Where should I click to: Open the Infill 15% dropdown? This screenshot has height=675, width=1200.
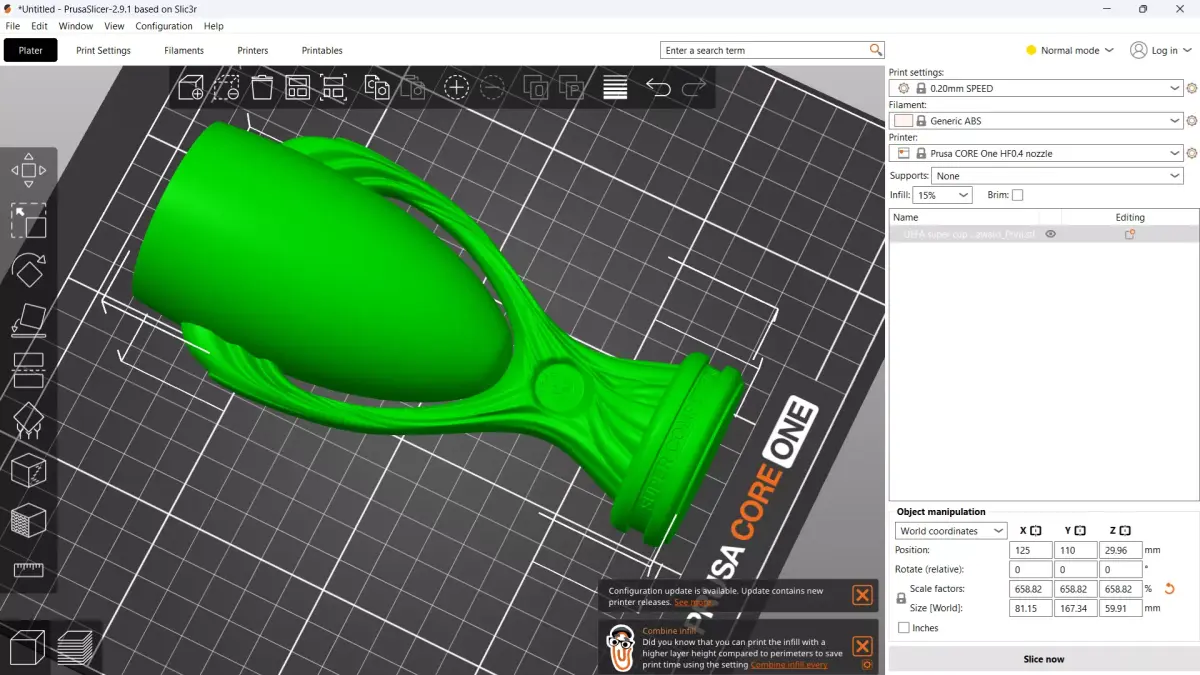click(943, 196)
